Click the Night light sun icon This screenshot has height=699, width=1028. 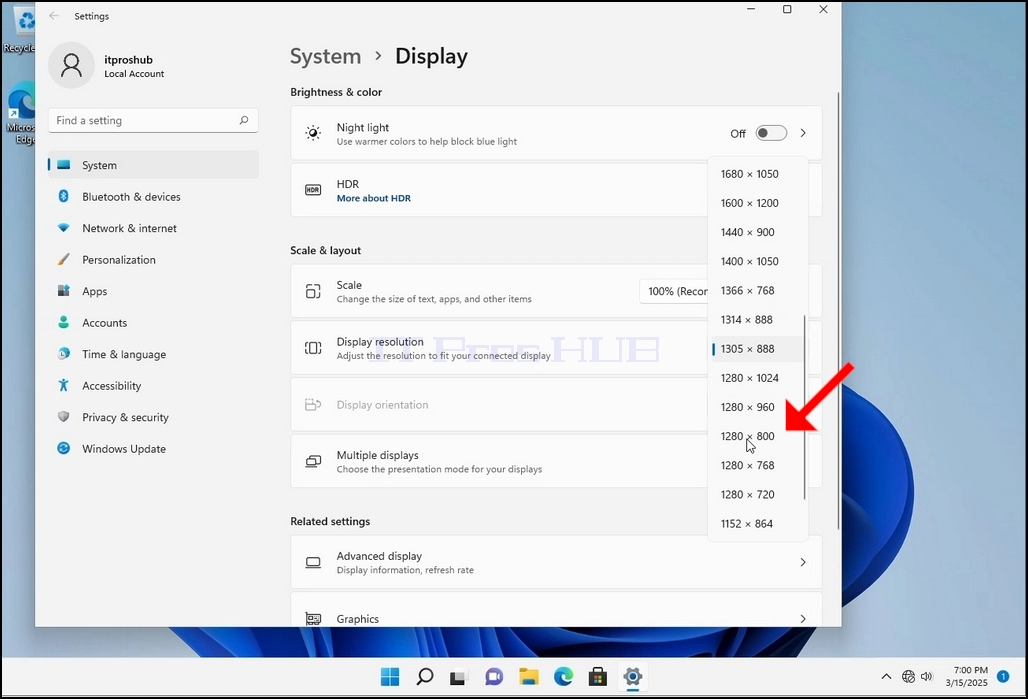click(313, 133)
